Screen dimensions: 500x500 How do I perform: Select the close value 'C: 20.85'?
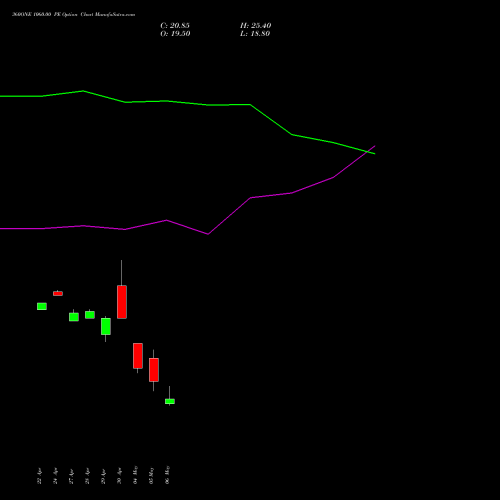coord(175,26)
